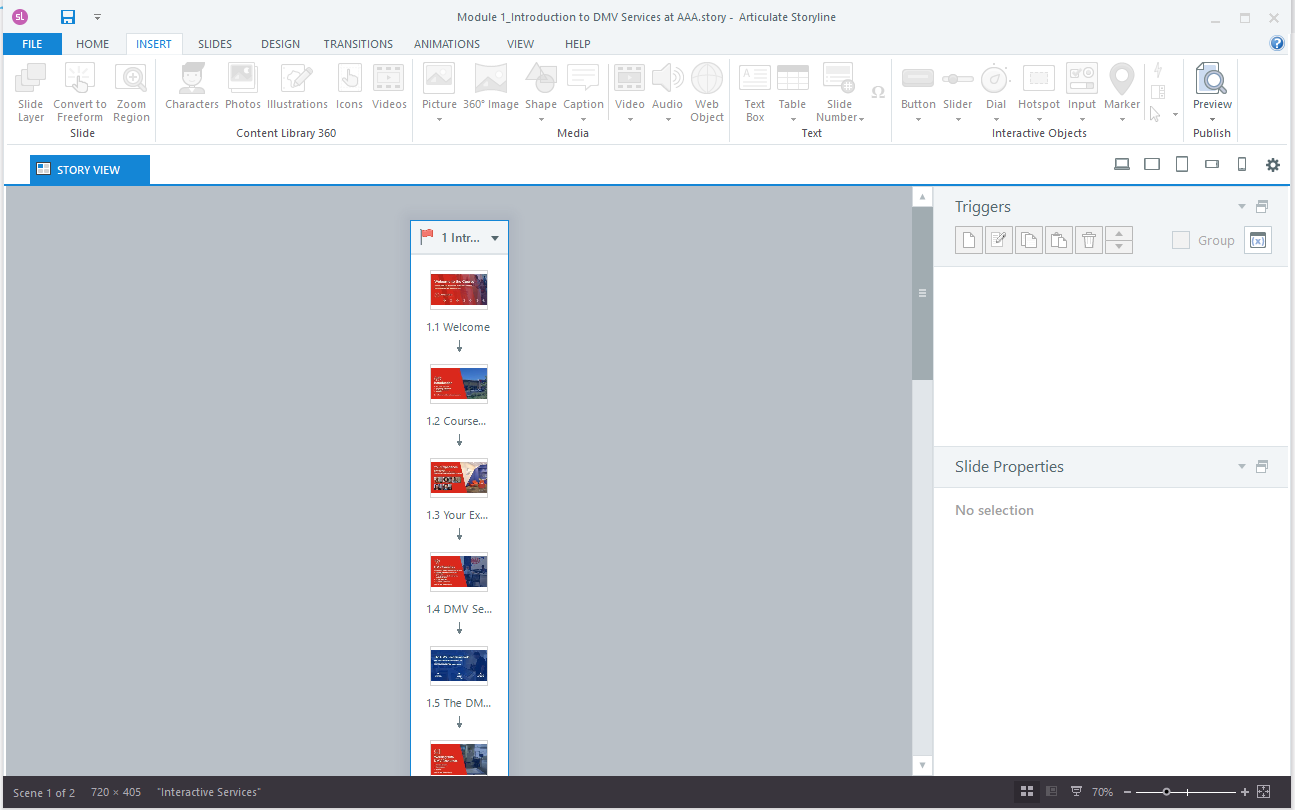Undock the Slide Properties panel
1295x810 pixels.
(x=1262, y=467)
